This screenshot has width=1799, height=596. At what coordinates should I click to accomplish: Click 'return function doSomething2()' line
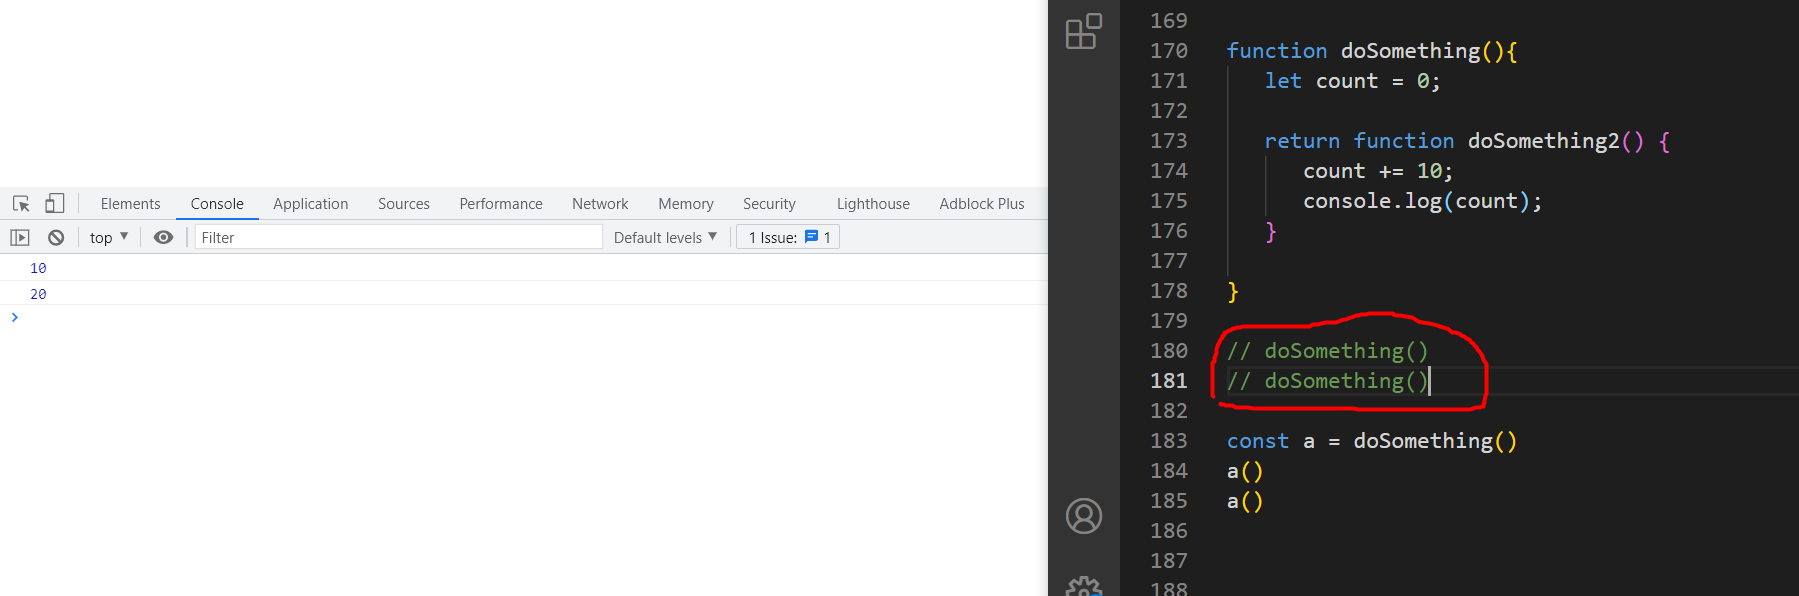pos(1467,141)
